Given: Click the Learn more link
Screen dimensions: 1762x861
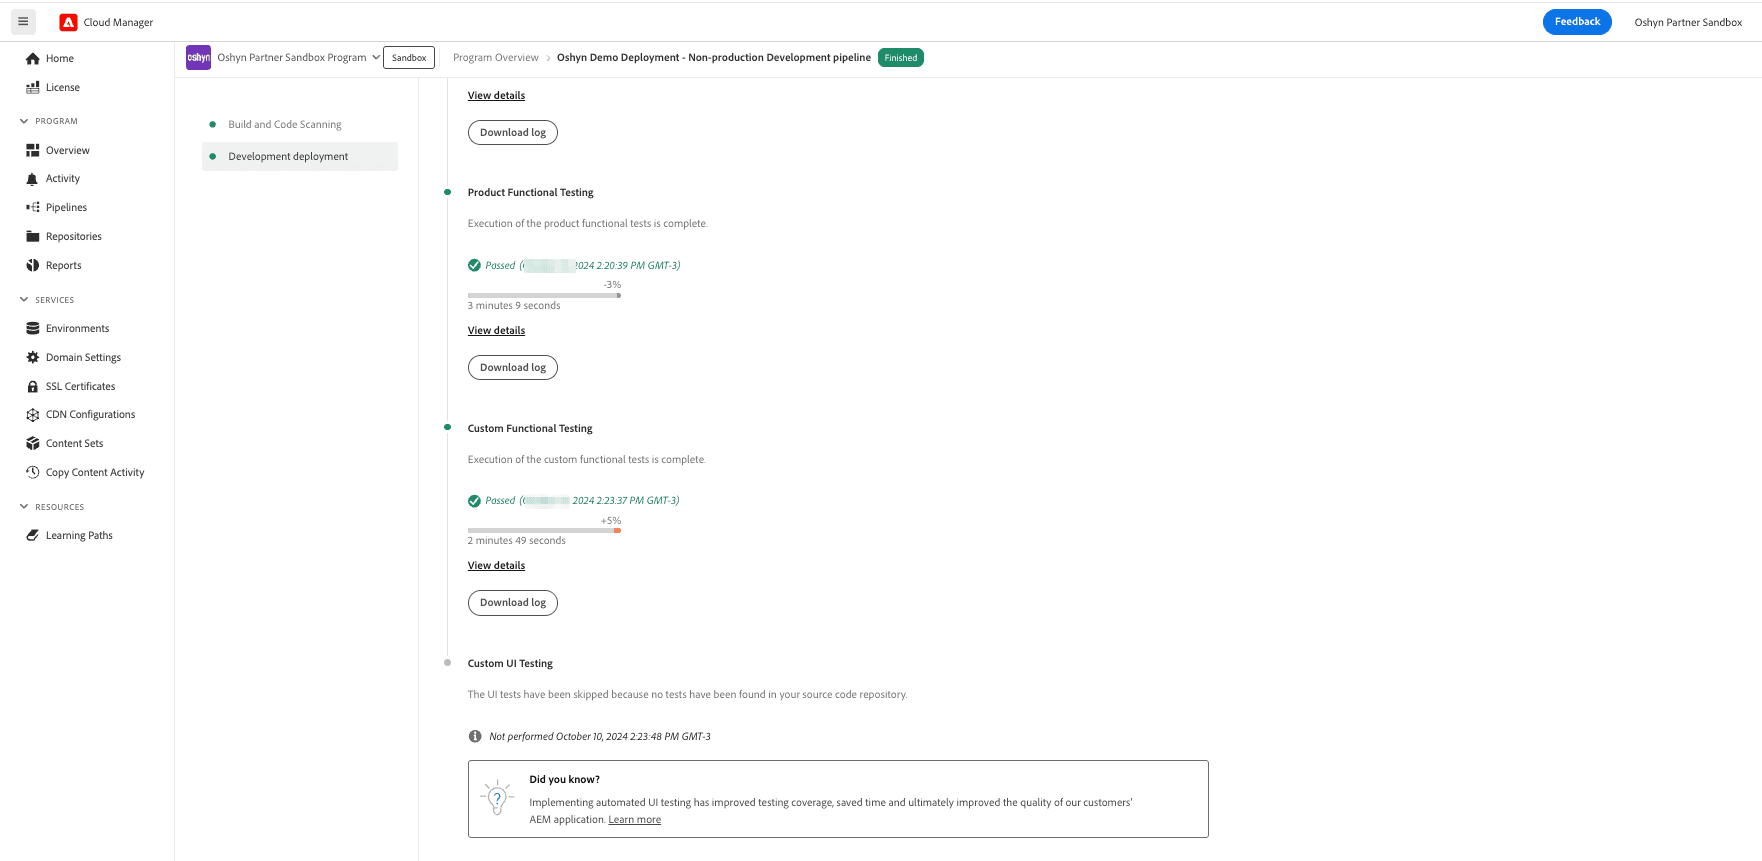Looking at the screenshot, I should point(635,819).
